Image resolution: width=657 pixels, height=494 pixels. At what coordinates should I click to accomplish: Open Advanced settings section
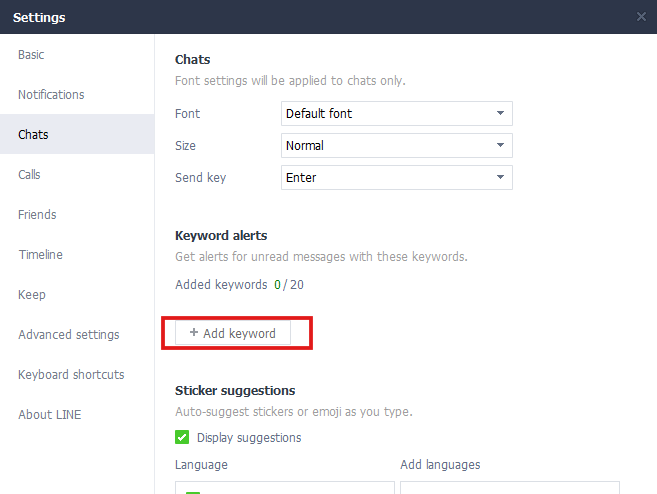[68, 335]
